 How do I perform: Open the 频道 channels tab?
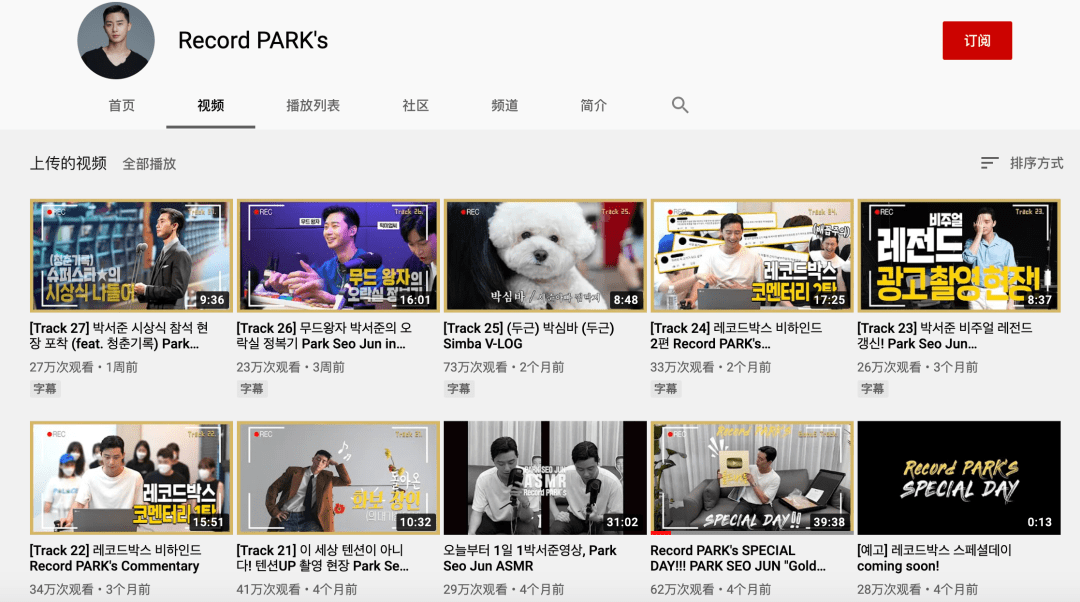(505, 105)
